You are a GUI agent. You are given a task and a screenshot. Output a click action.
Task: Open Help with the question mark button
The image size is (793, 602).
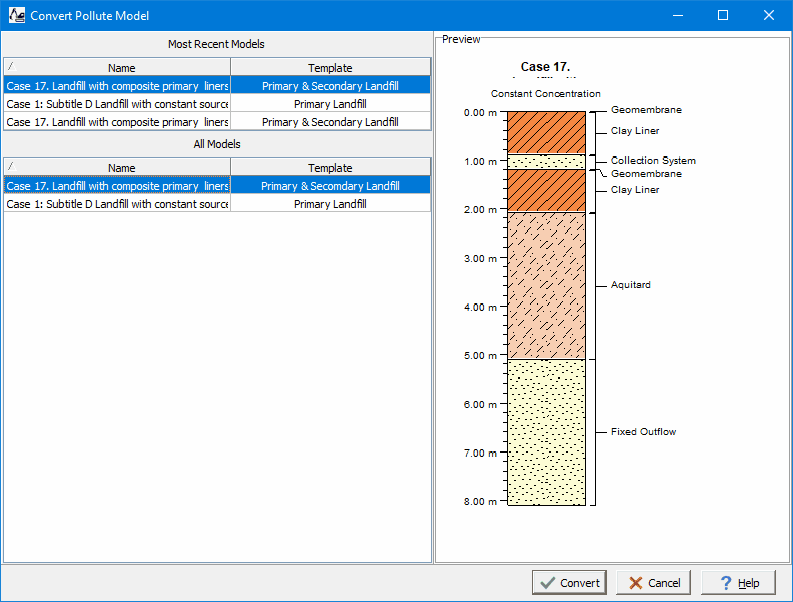pyautogui.click(x=738, y=583)
